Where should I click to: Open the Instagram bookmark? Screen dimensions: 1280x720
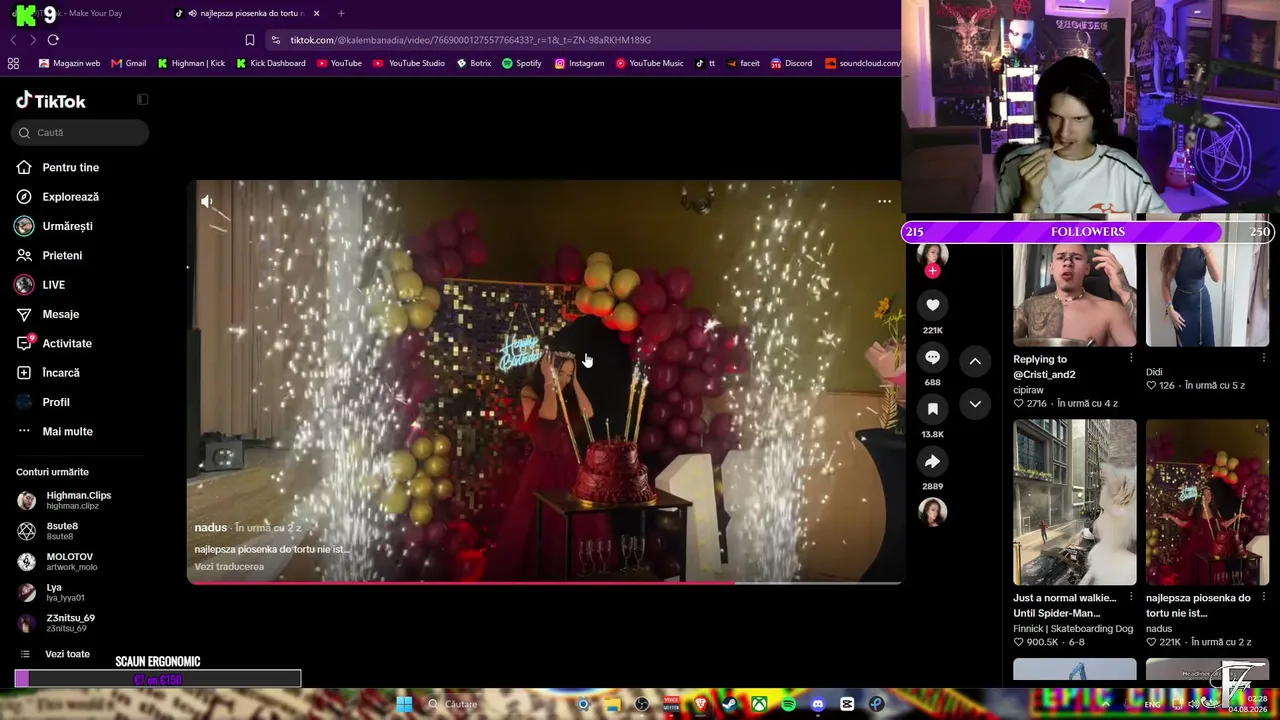(x=580, y=63)
